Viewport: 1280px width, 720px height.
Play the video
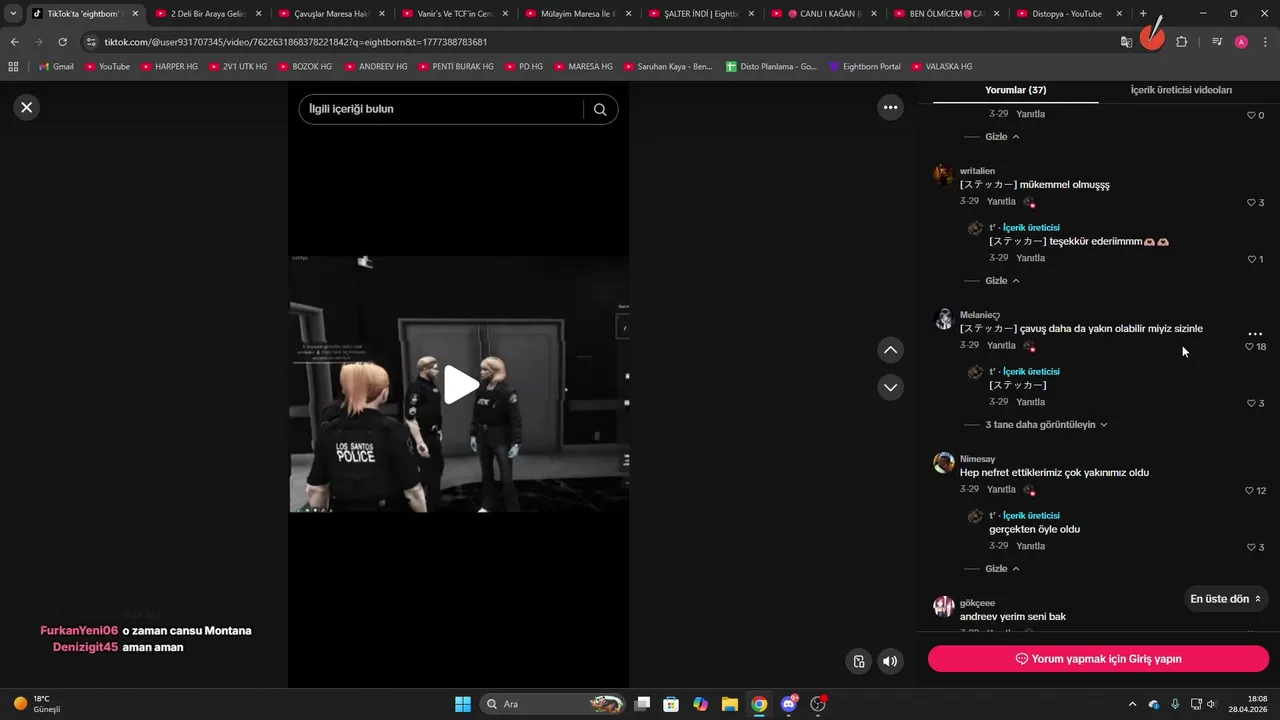point(460,385)
